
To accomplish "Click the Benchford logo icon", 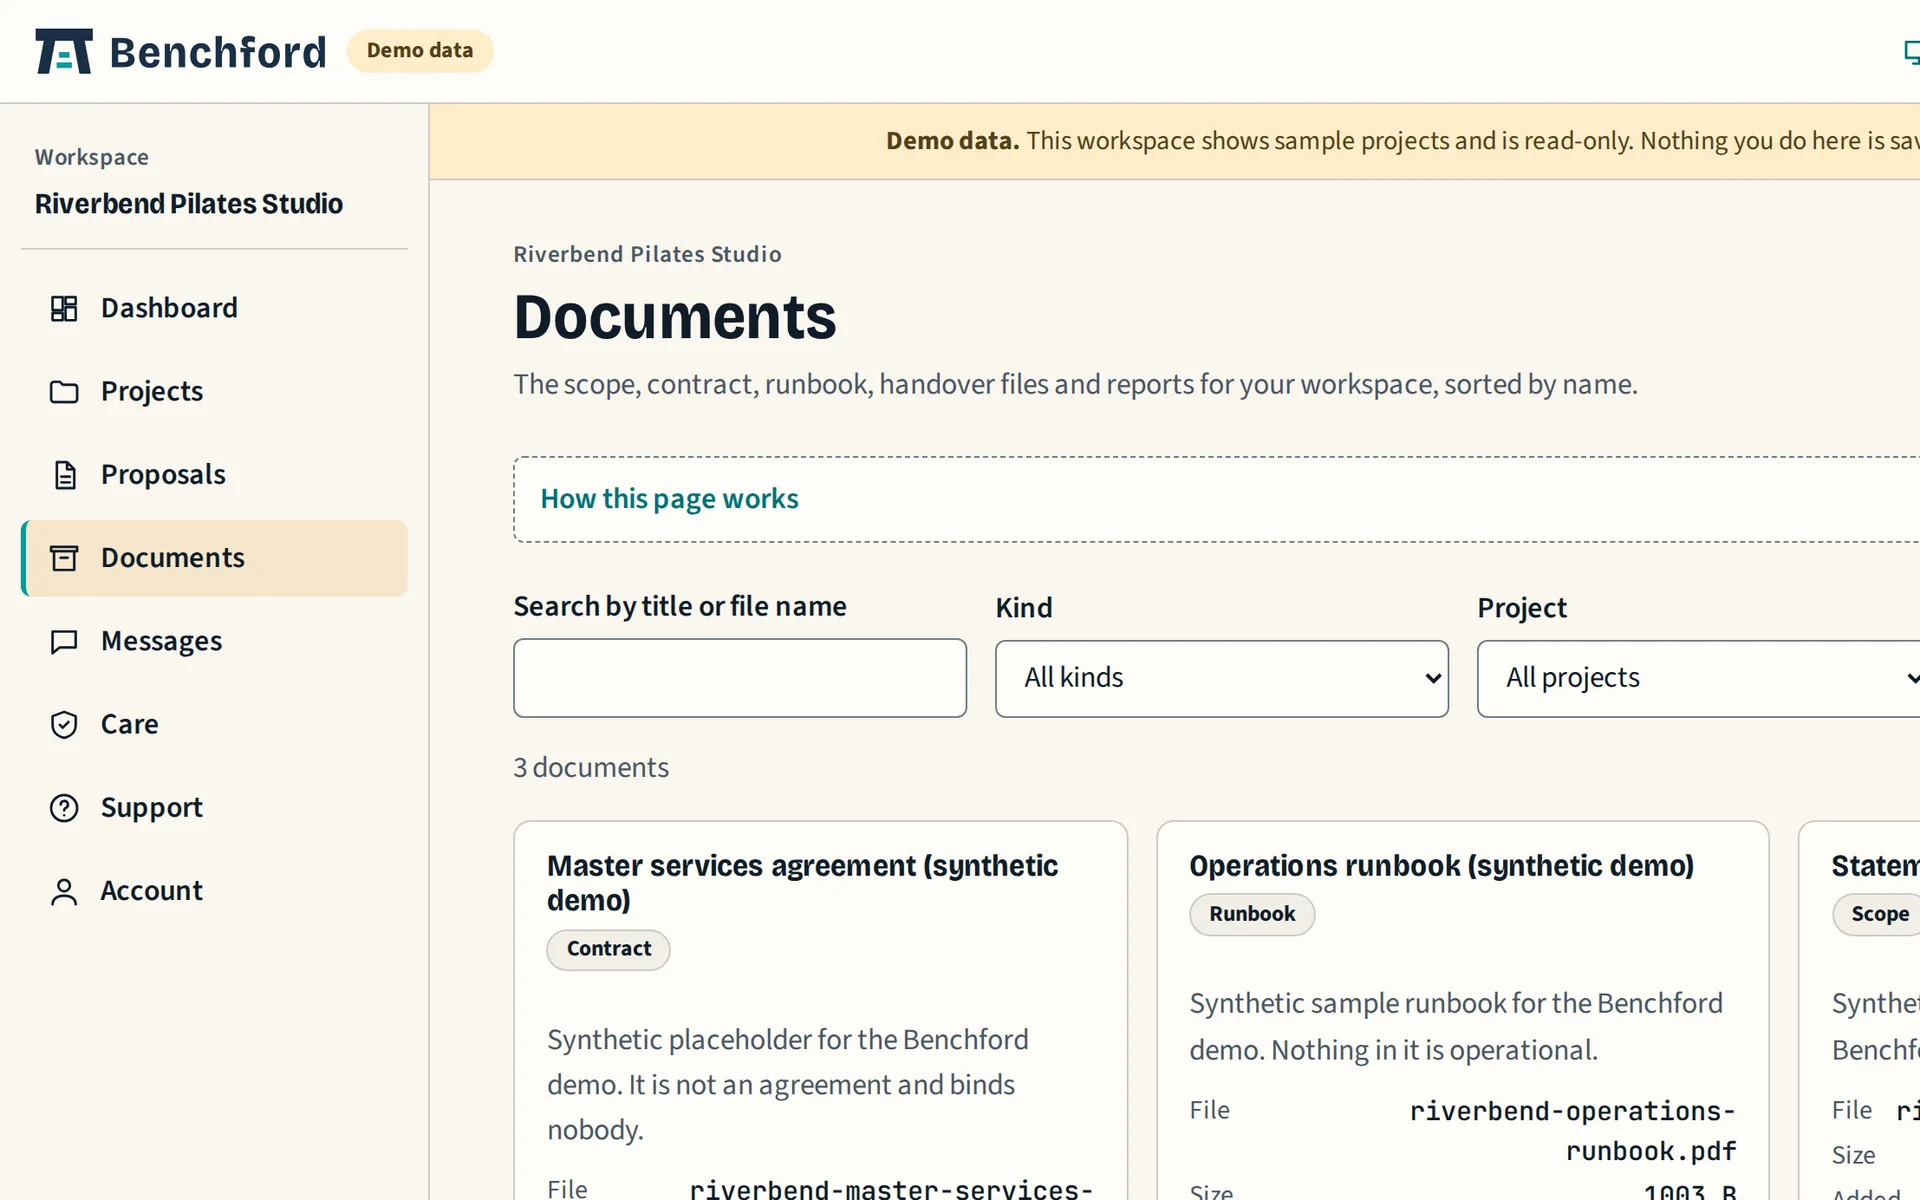I will pos(63,51).
